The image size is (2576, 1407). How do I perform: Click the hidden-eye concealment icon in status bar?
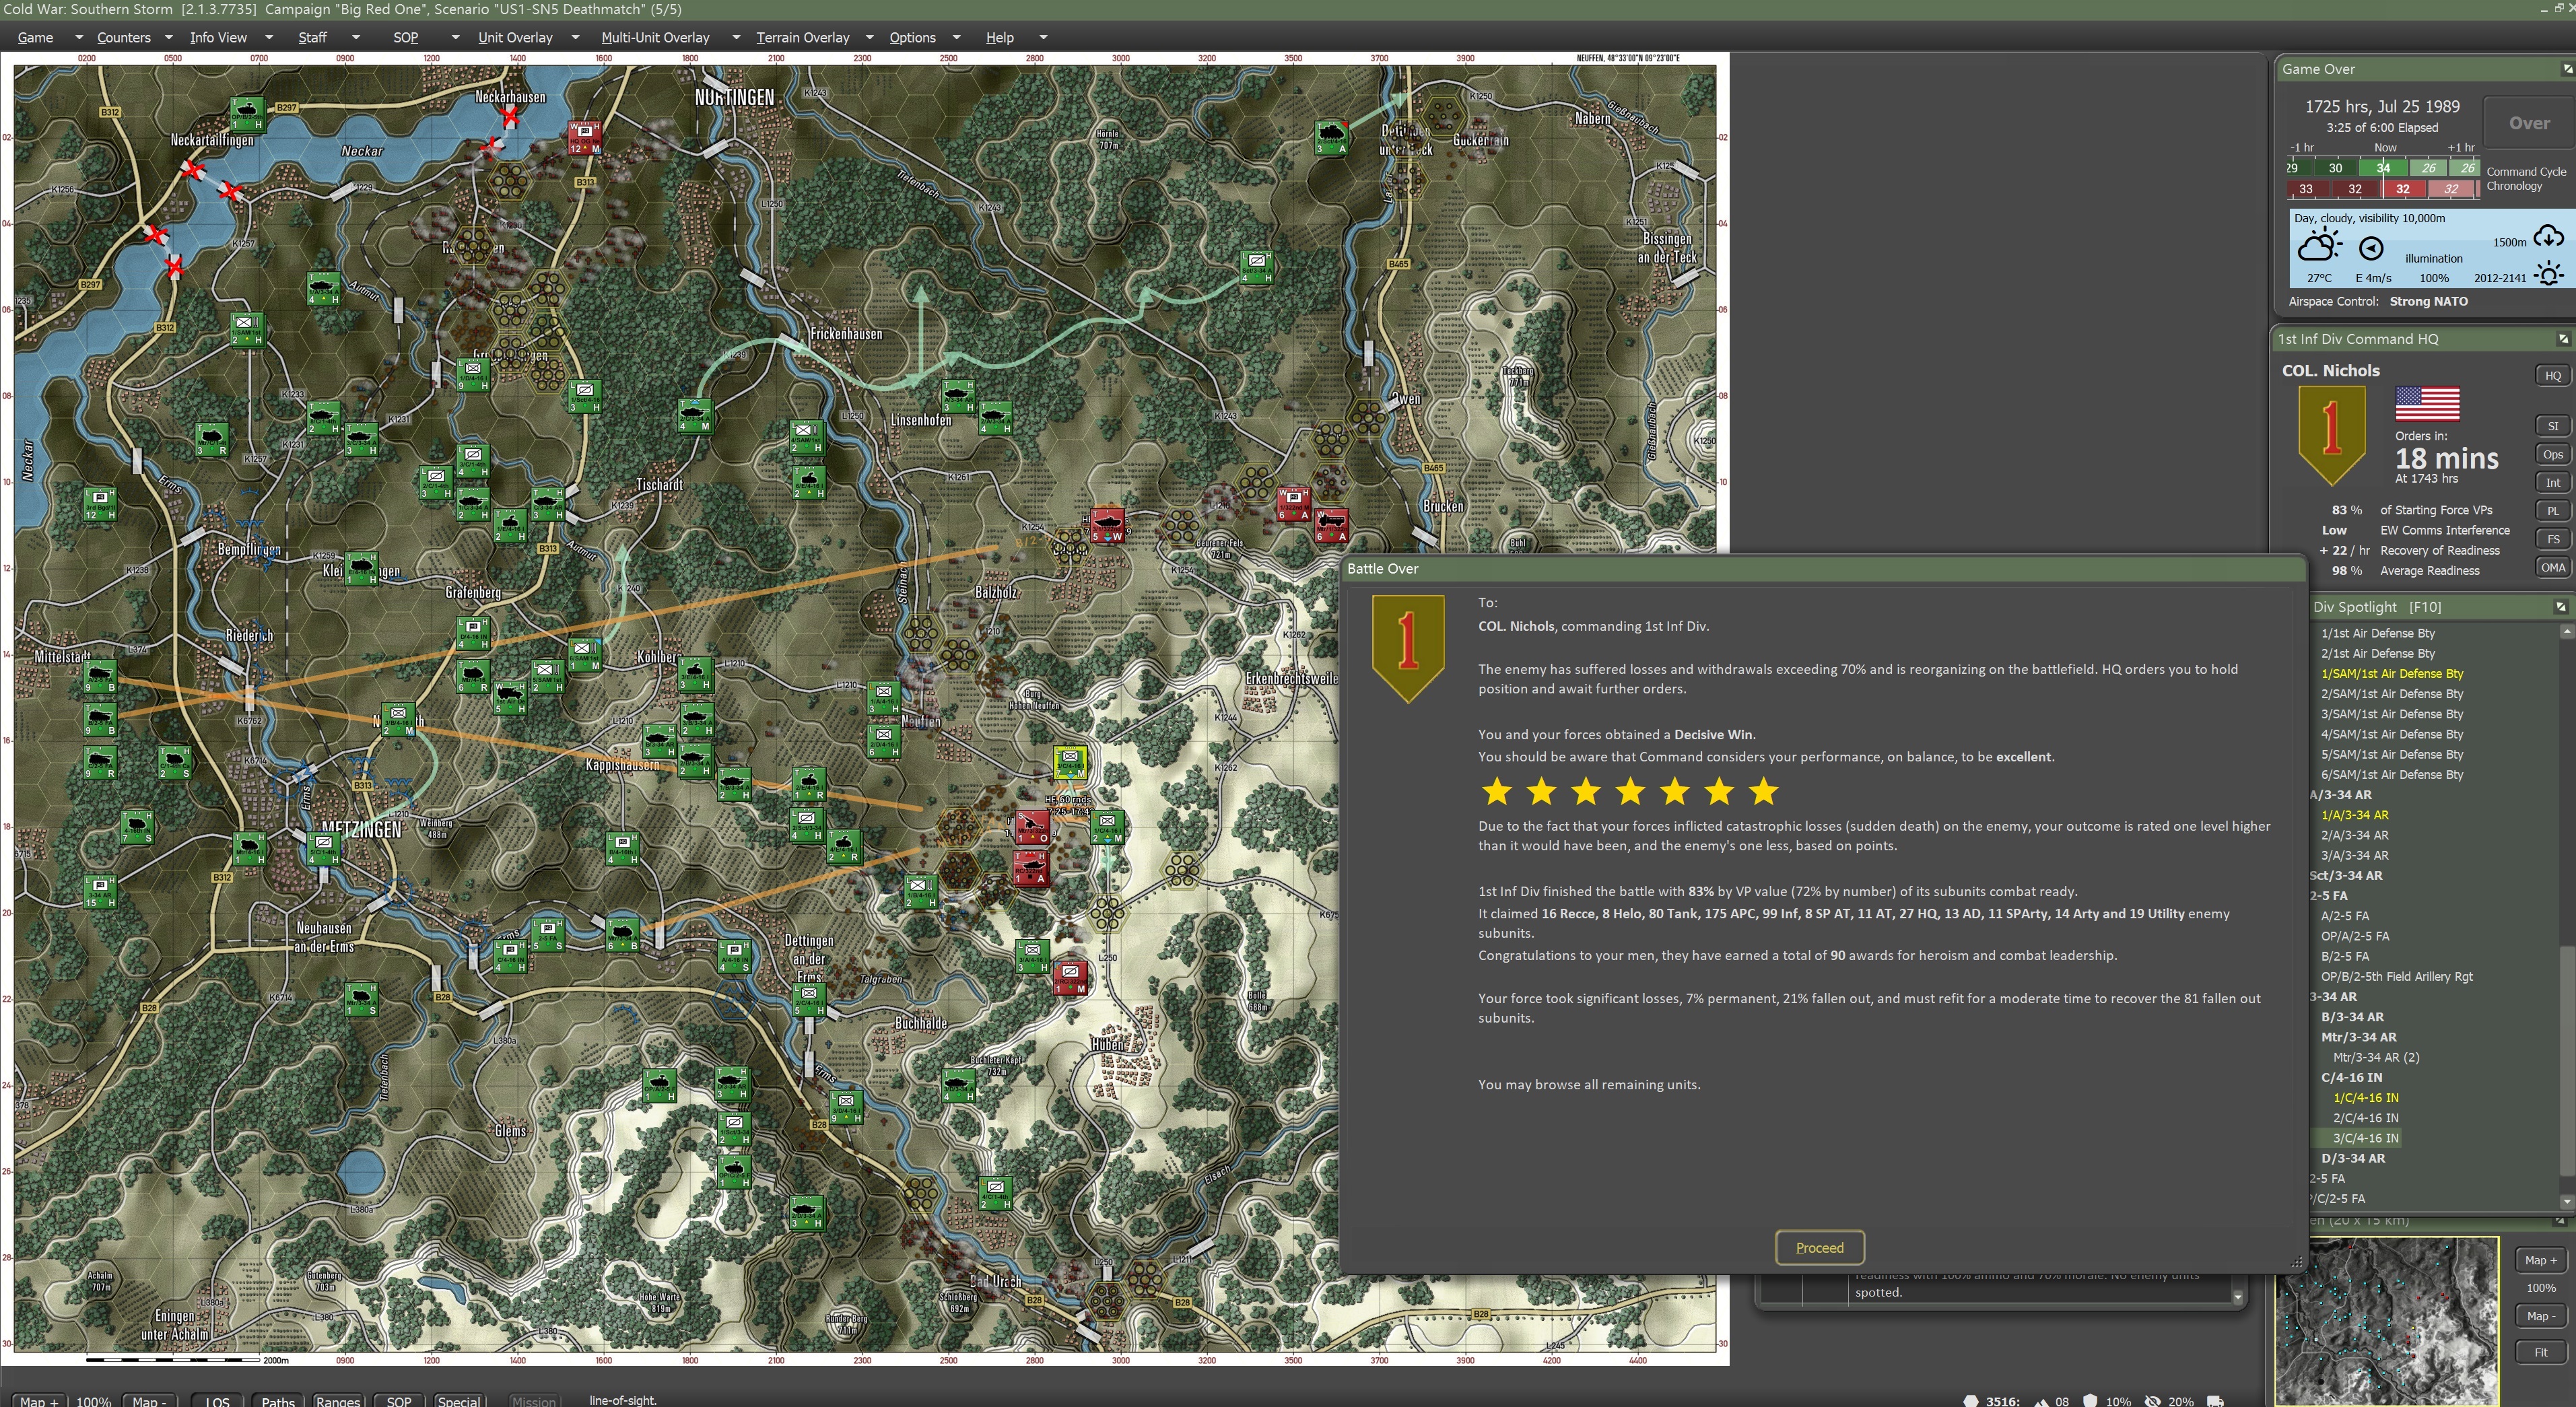[2153, 1400]
